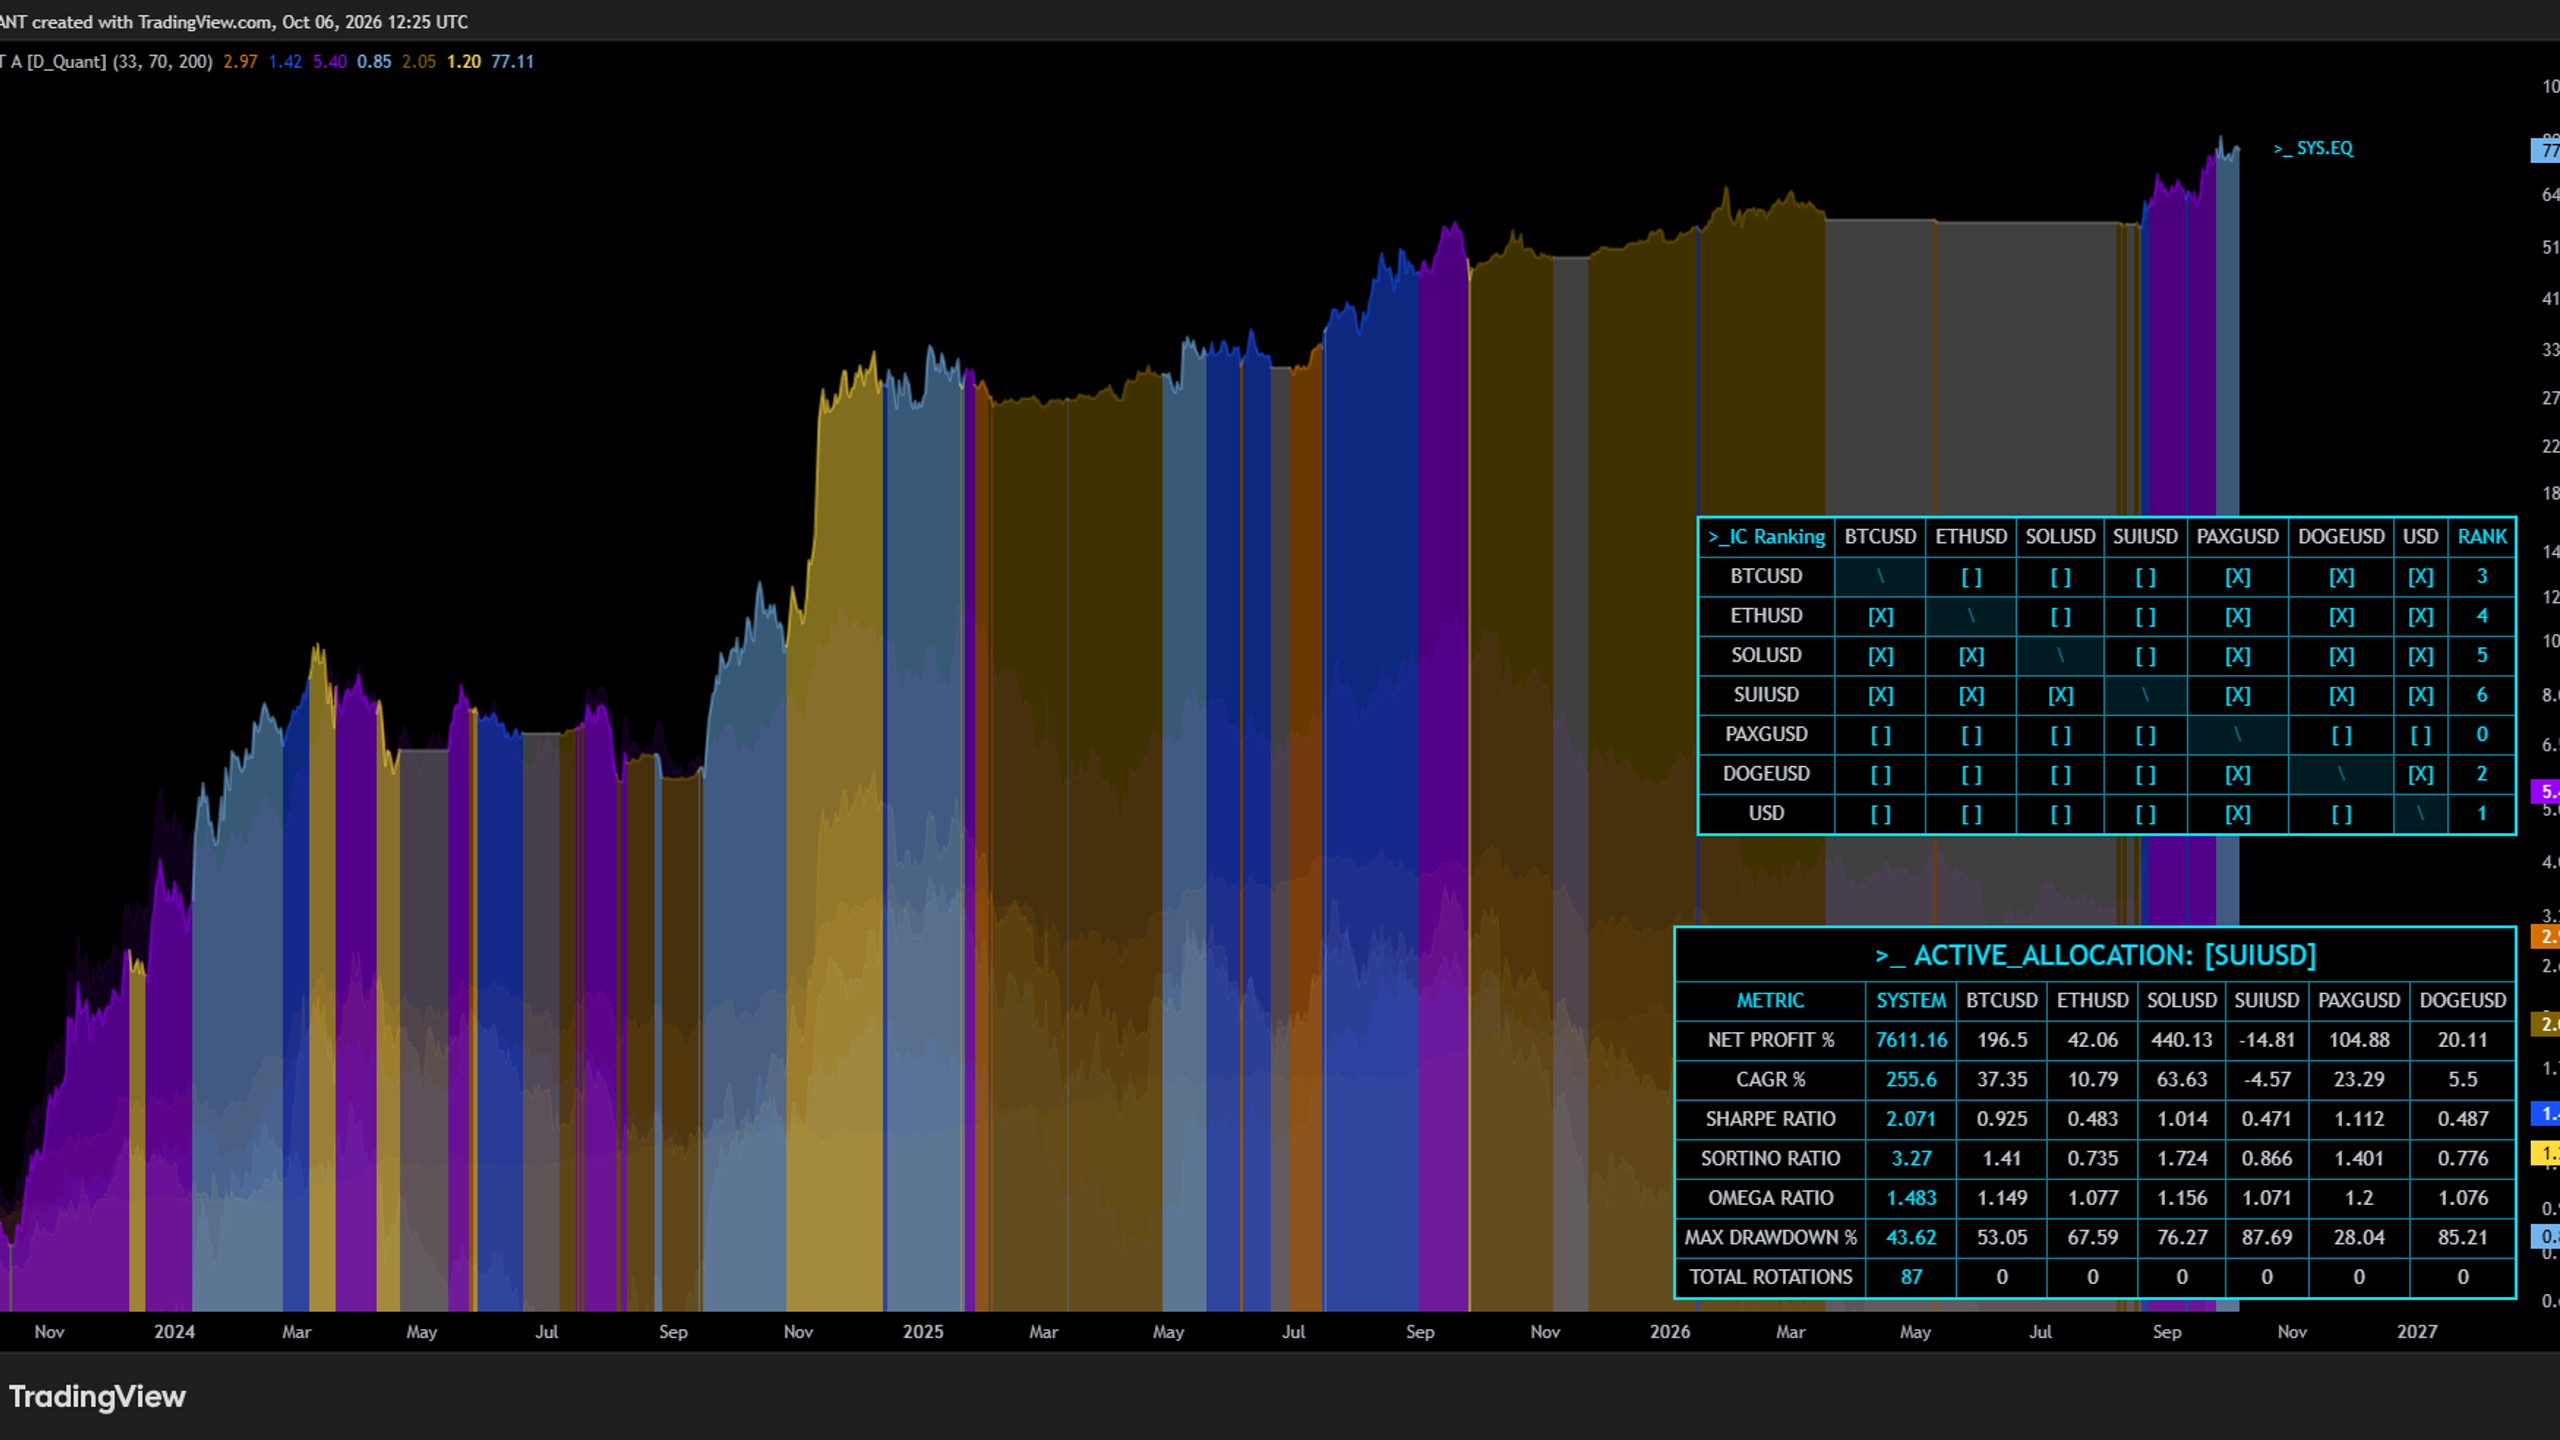Viewport: 2560px width, 1440px height.
Task: Click the purple 5.4 price scale tag
Action: (2545, 792)
